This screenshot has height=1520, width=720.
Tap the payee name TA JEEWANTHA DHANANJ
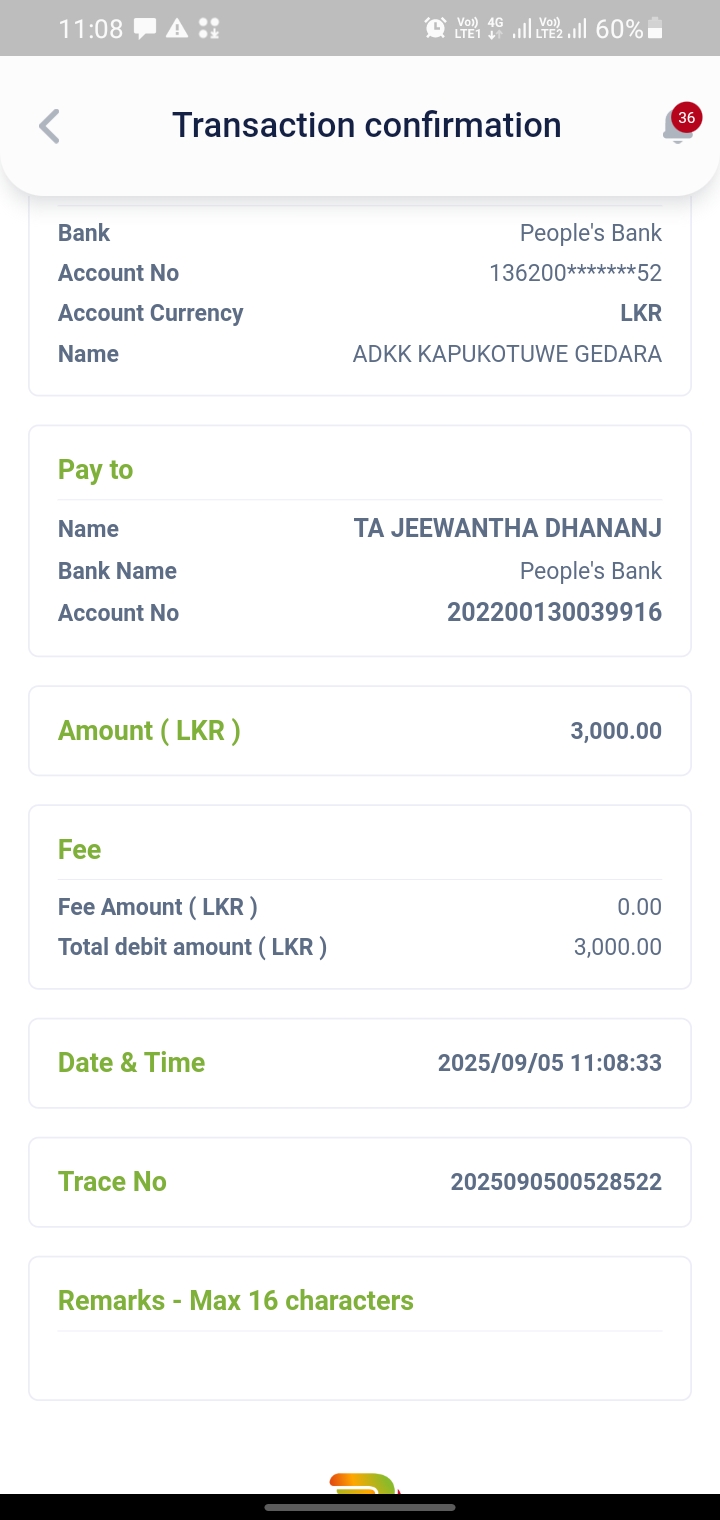pyautogui.click(x=507, y=529)
